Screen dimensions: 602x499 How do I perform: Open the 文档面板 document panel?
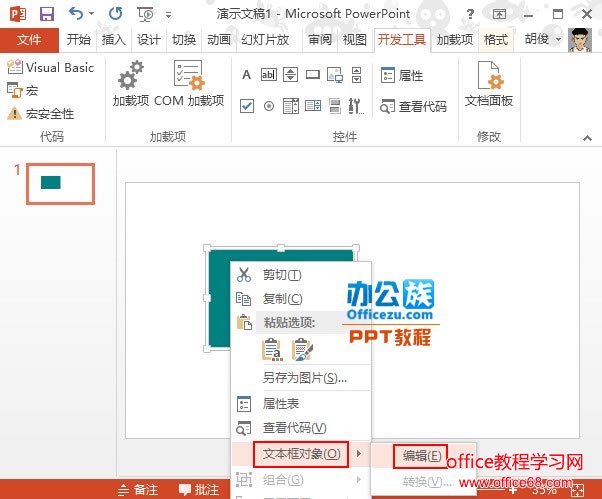pos(489,84)
